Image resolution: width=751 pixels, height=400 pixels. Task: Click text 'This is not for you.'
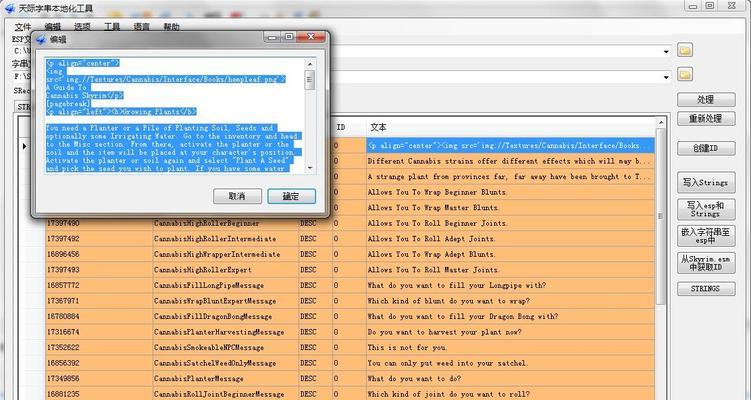[x=407, y=347]
